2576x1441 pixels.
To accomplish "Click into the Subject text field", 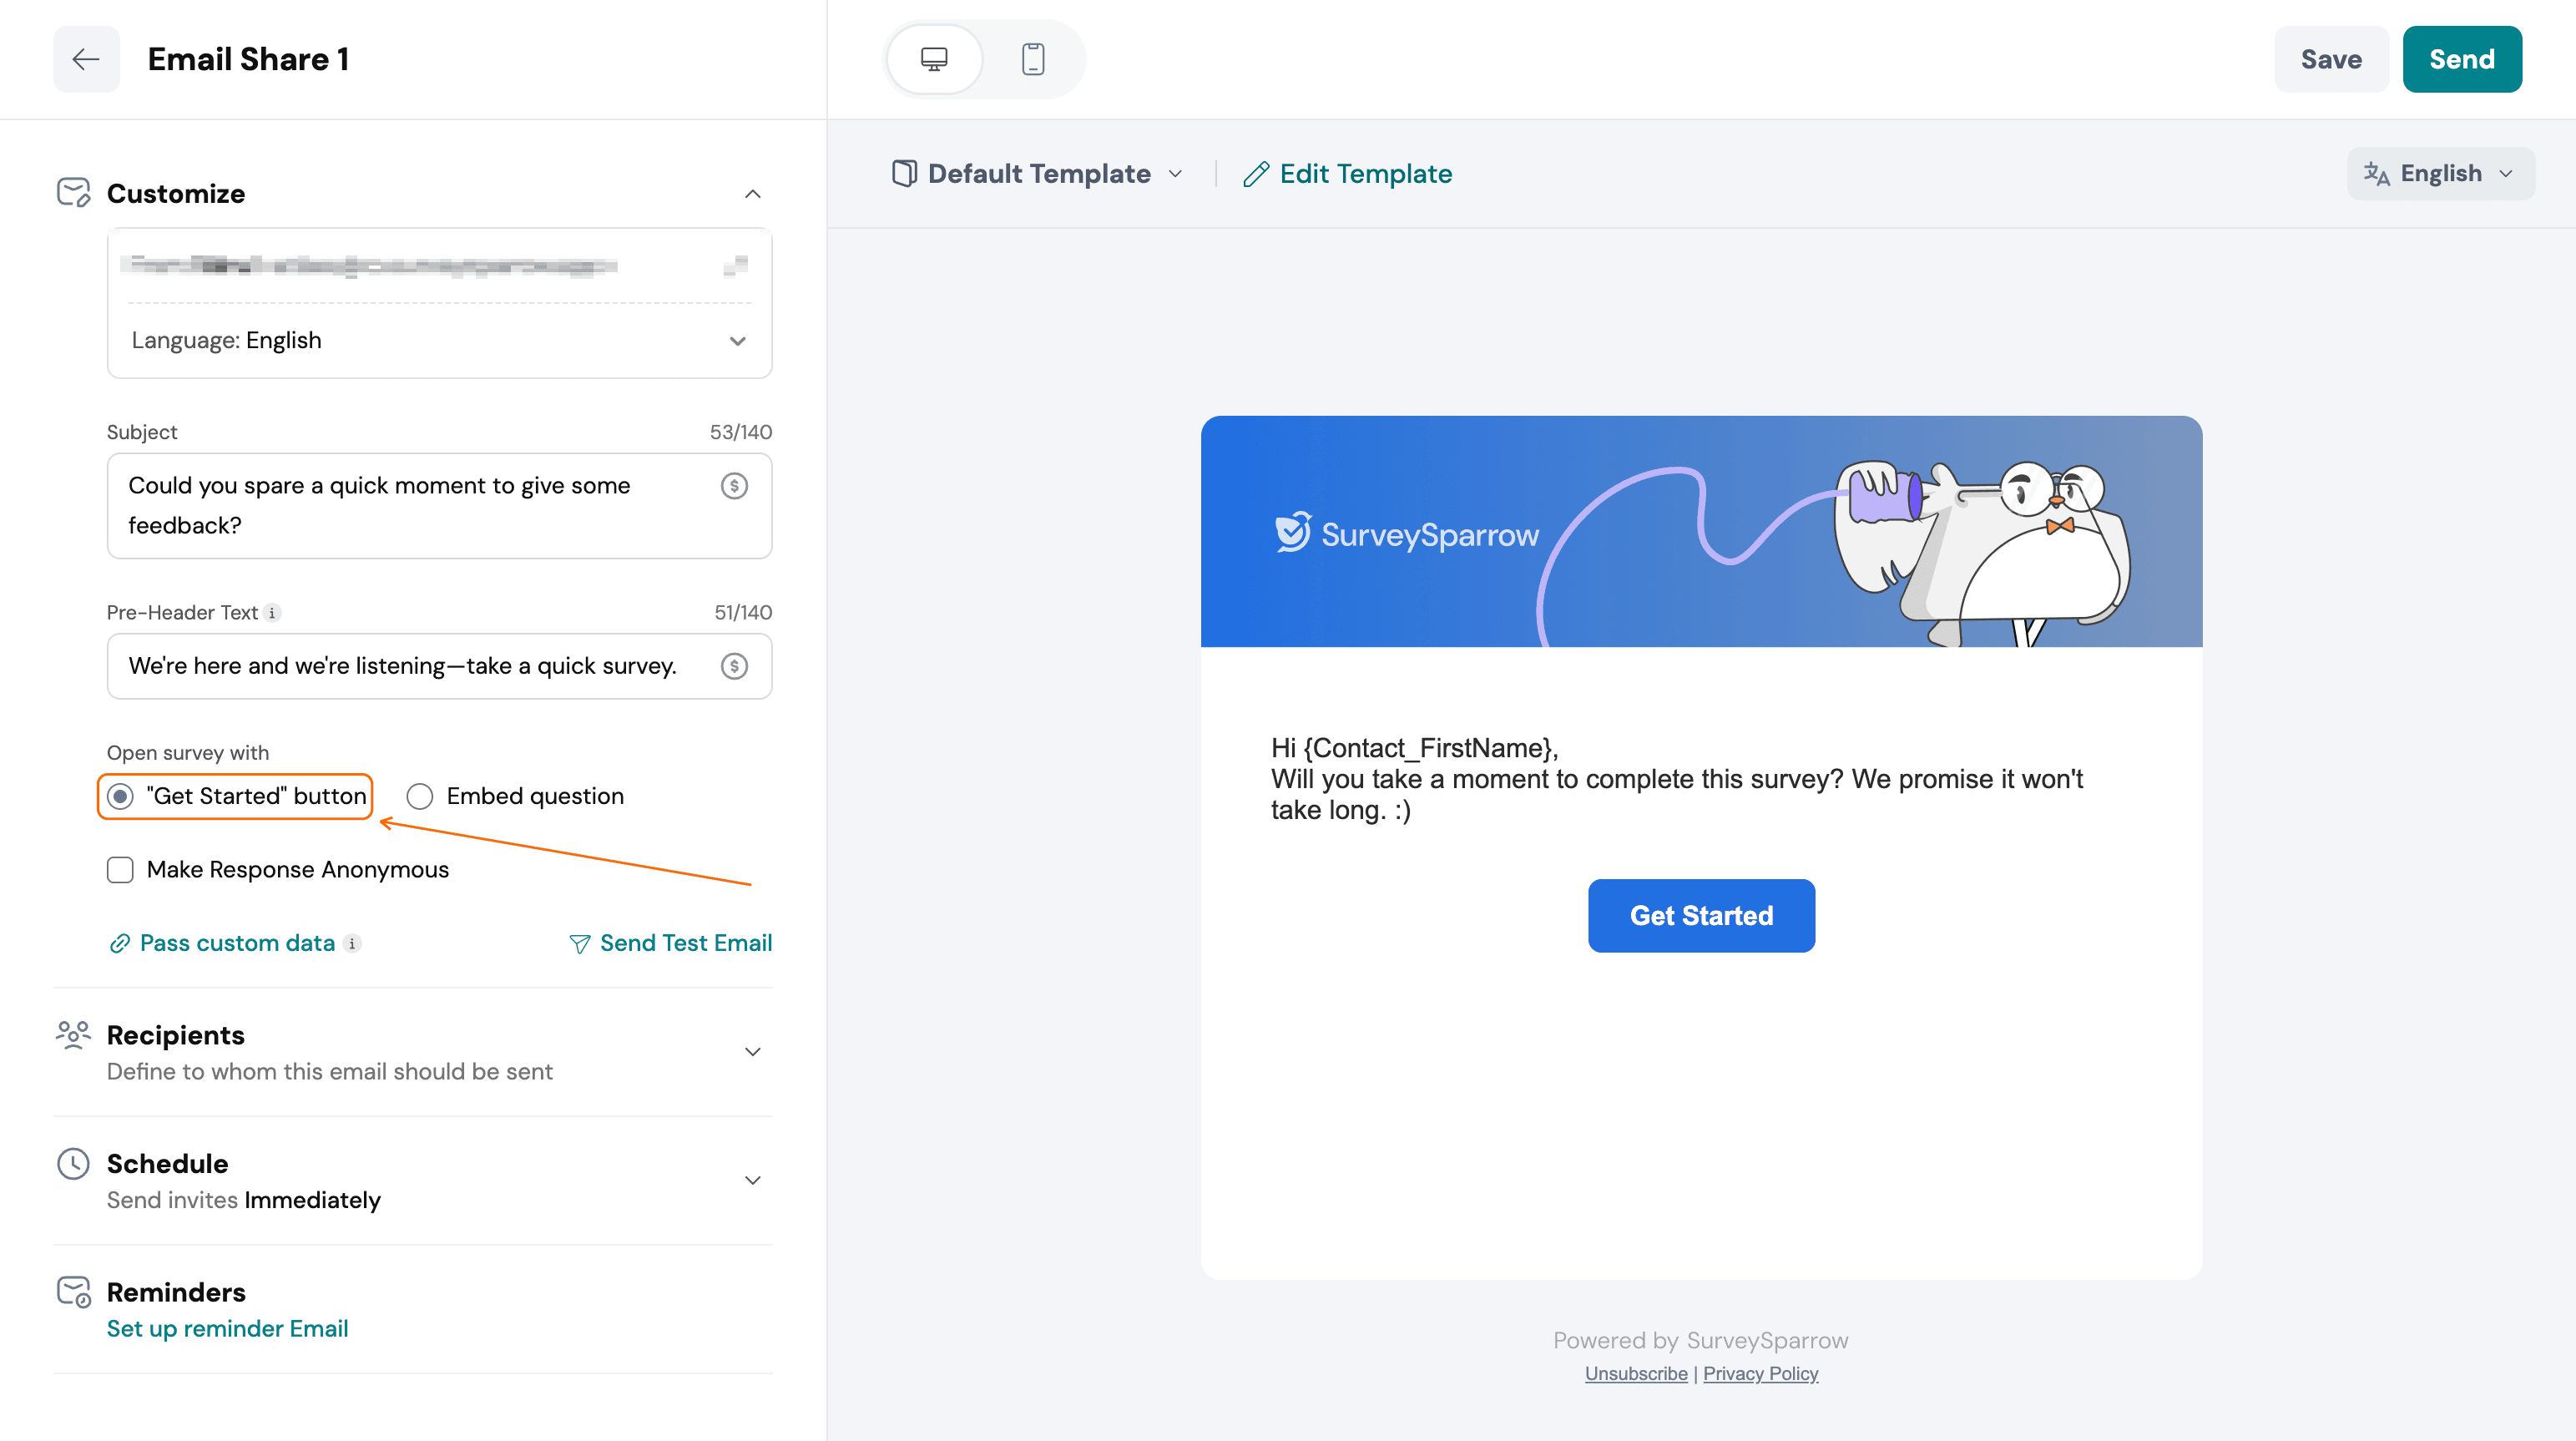I will pyautogui.click(x=440, y=506).
